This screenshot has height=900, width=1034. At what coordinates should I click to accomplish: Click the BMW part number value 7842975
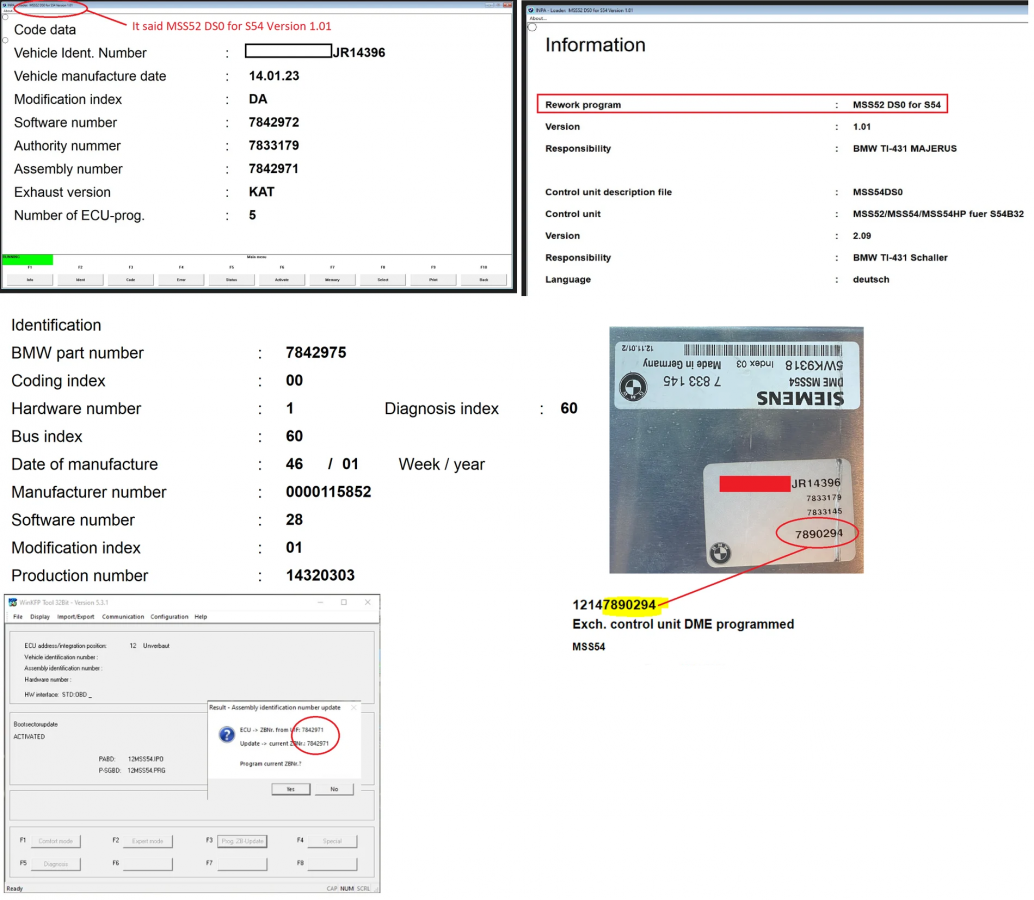click(x=315, y=353)
